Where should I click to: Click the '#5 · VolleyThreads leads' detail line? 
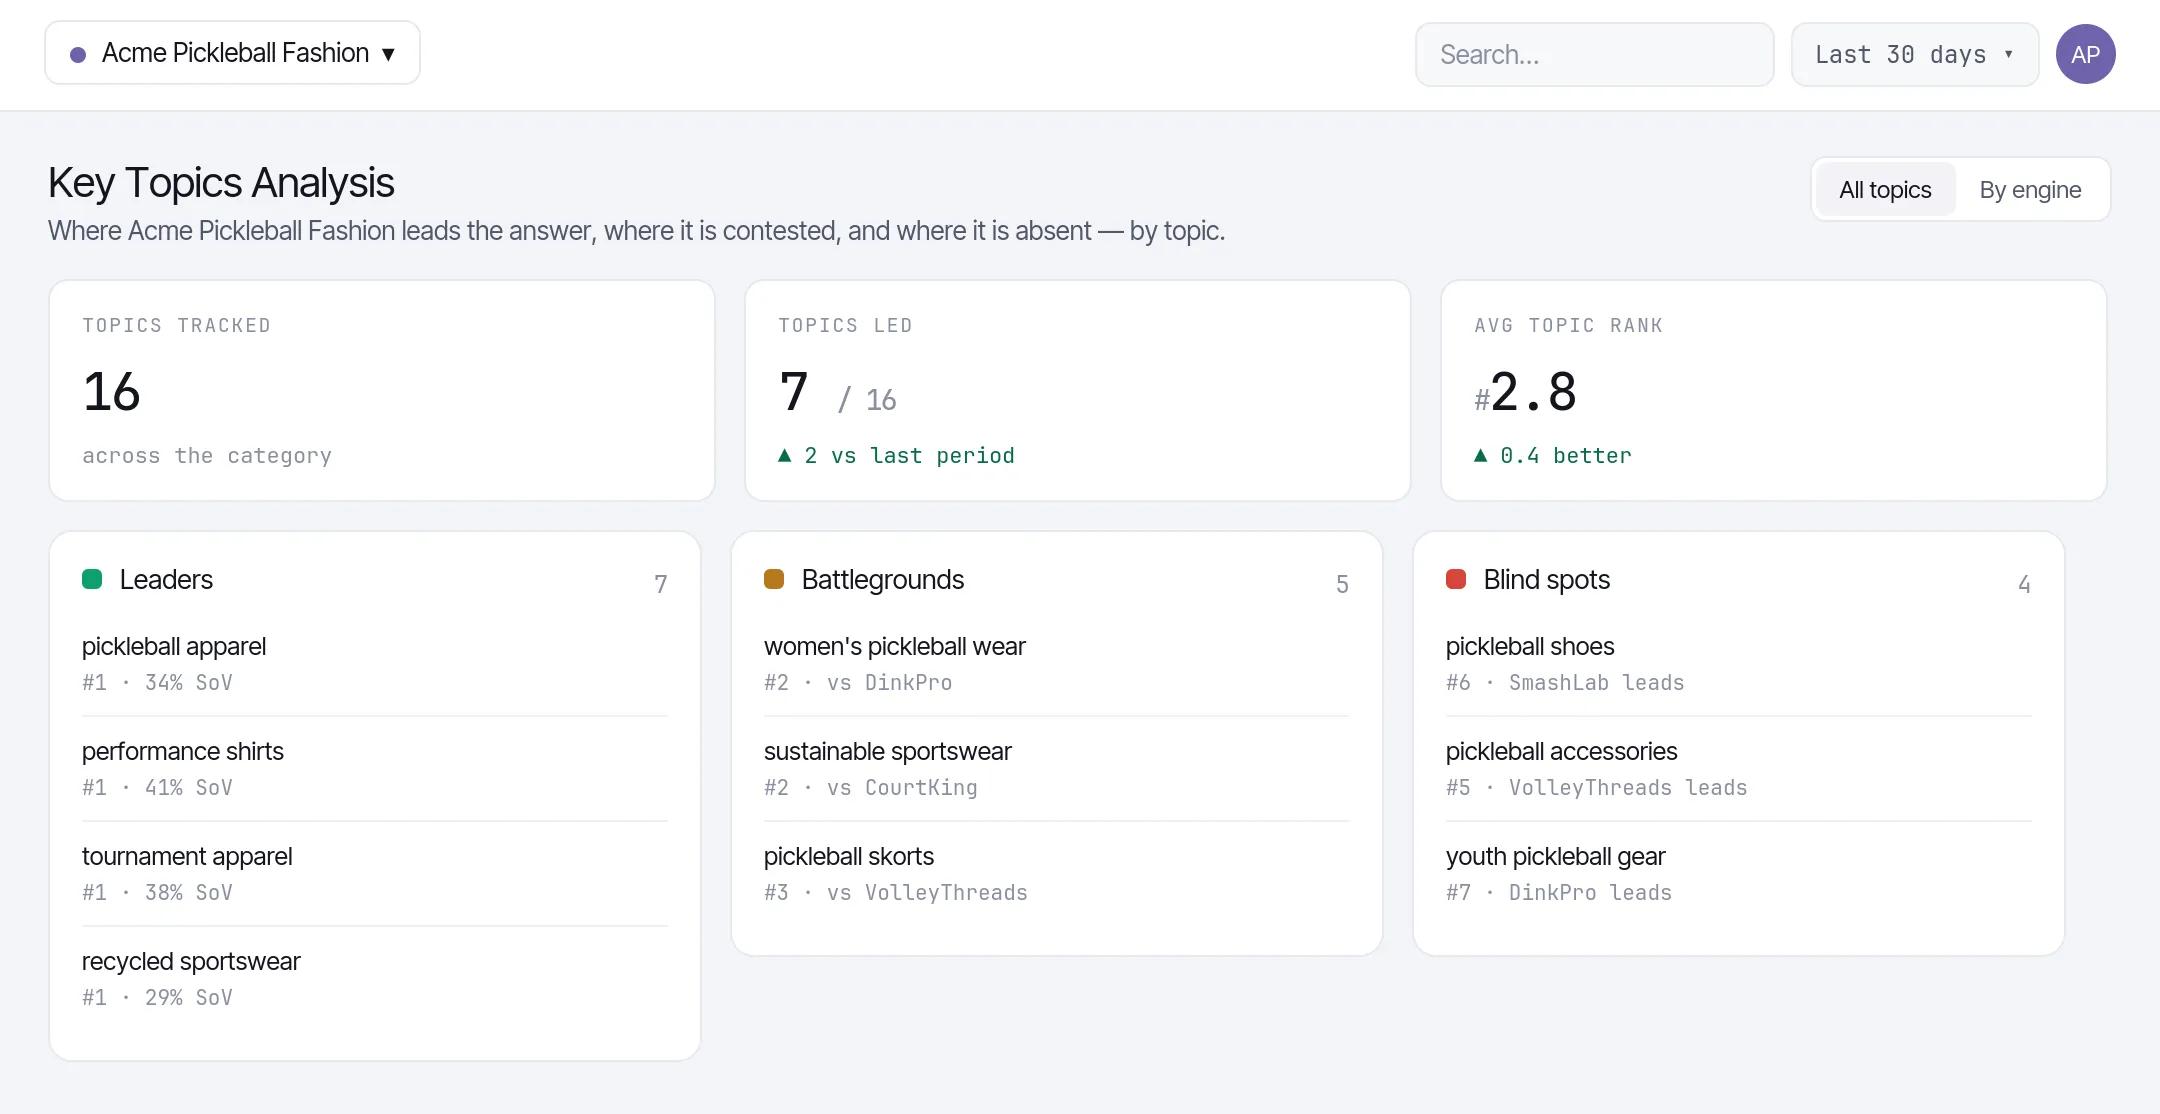[1597, 788]
